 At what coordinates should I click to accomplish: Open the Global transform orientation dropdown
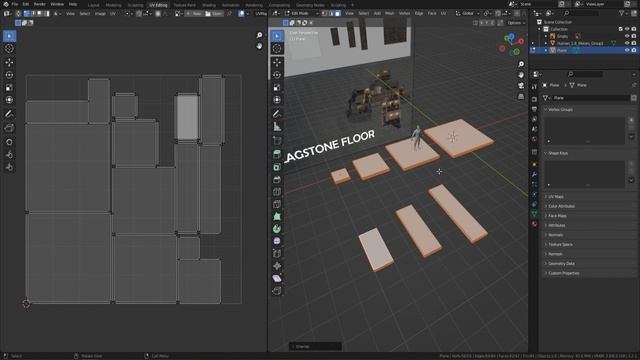coord(468,13)
